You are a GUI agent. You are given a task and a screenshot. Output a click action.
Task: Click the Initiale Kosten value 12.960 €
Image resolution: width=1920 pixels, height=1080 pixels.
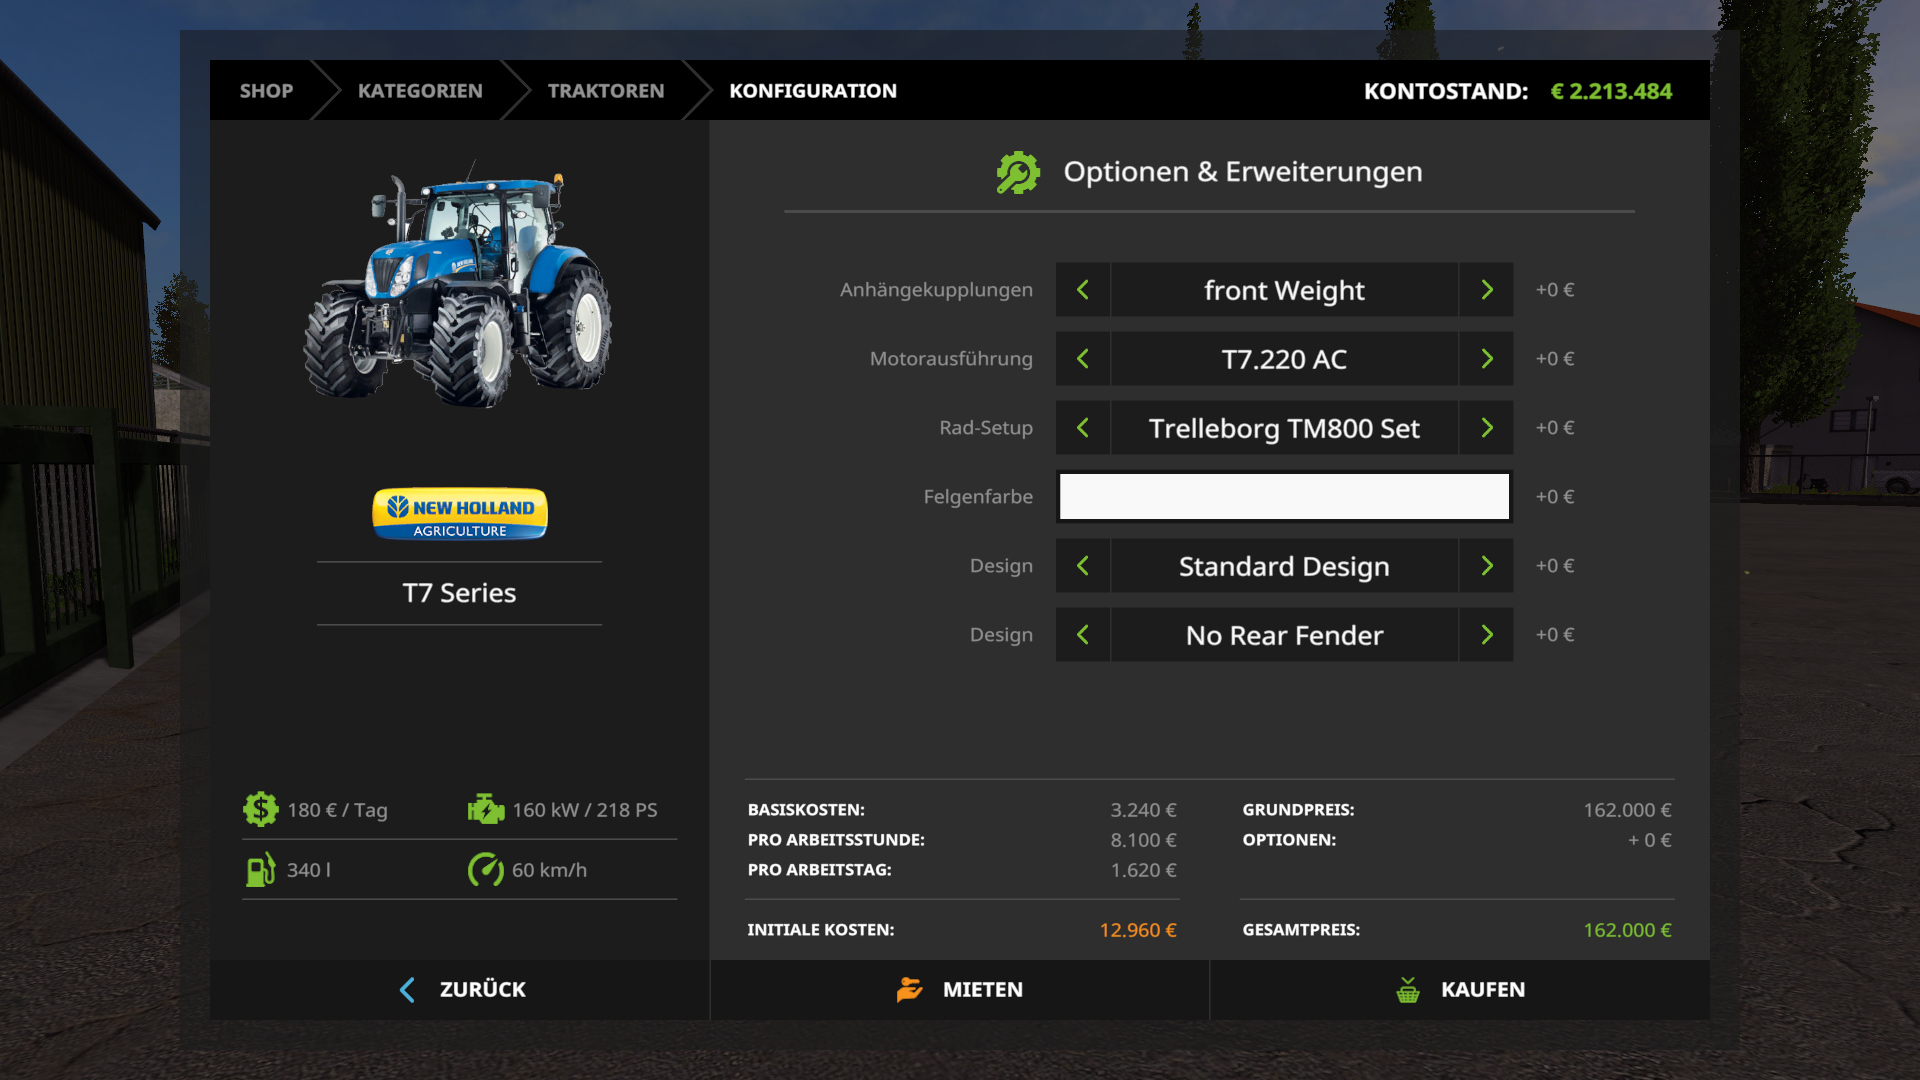(x=1138, y=930)
